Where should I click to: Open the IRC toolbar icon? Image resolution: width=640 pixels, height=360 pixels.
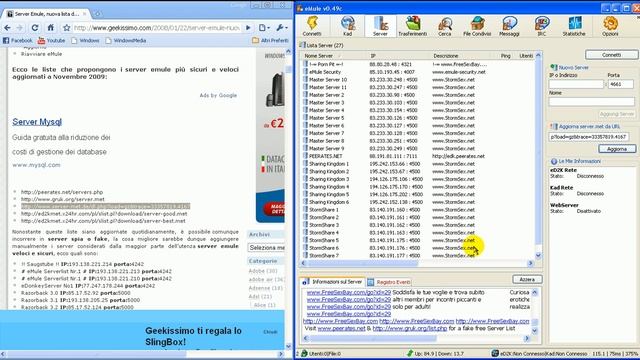tap(542, 26)
